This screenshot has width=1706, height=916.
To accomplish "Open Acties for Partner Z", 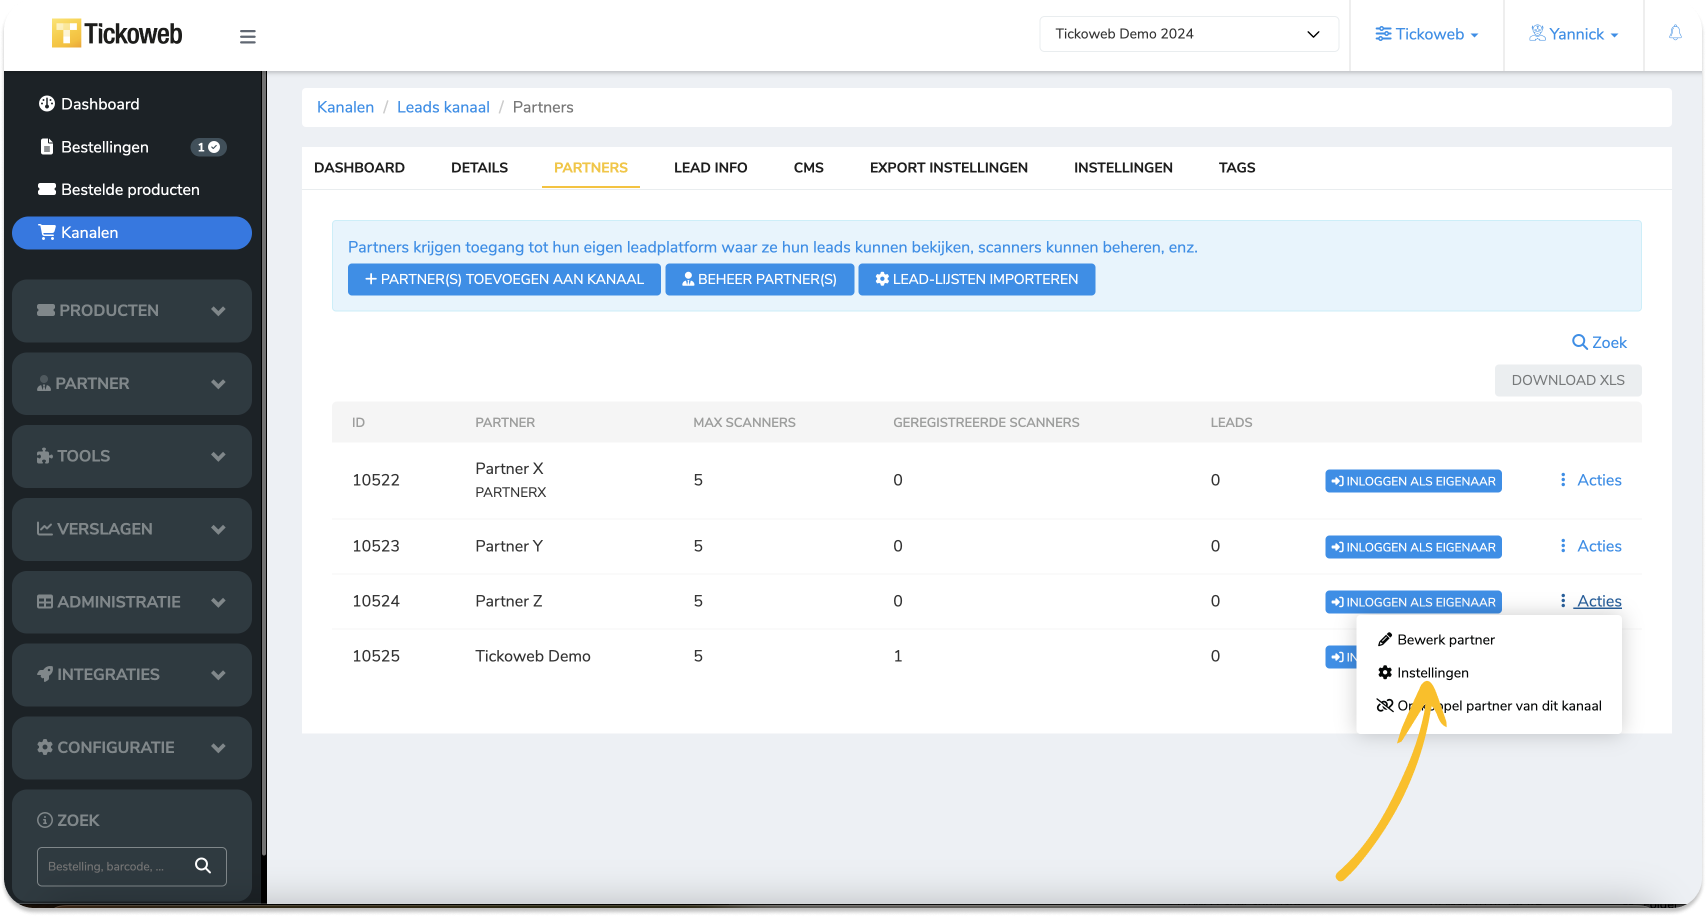I will (1590, 601).
